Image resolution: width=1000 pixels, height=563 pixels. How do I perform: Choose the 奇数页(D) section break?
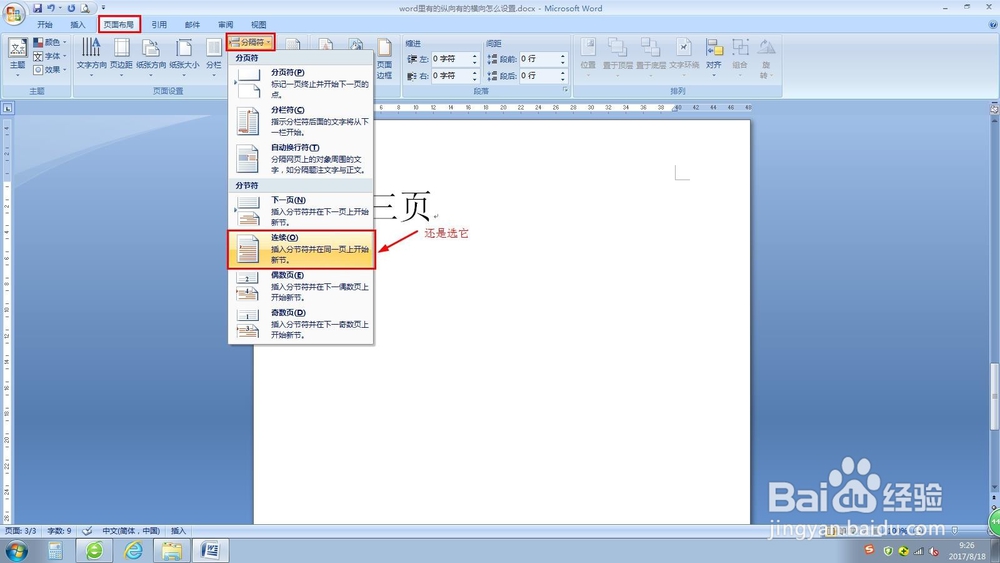click(x=301, y=324)
